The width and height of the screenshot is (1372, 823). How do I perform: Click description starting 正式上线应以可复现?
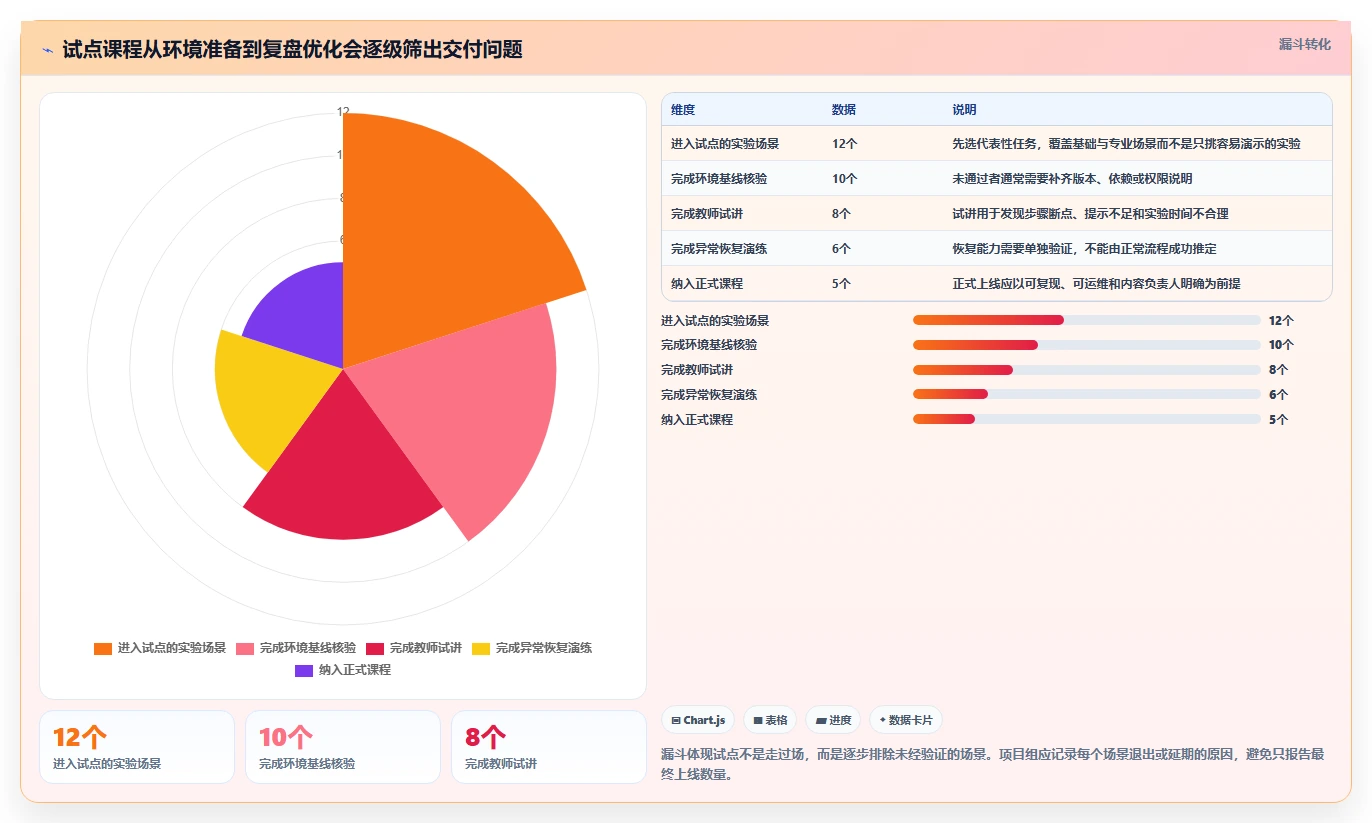coord(1097,284)
